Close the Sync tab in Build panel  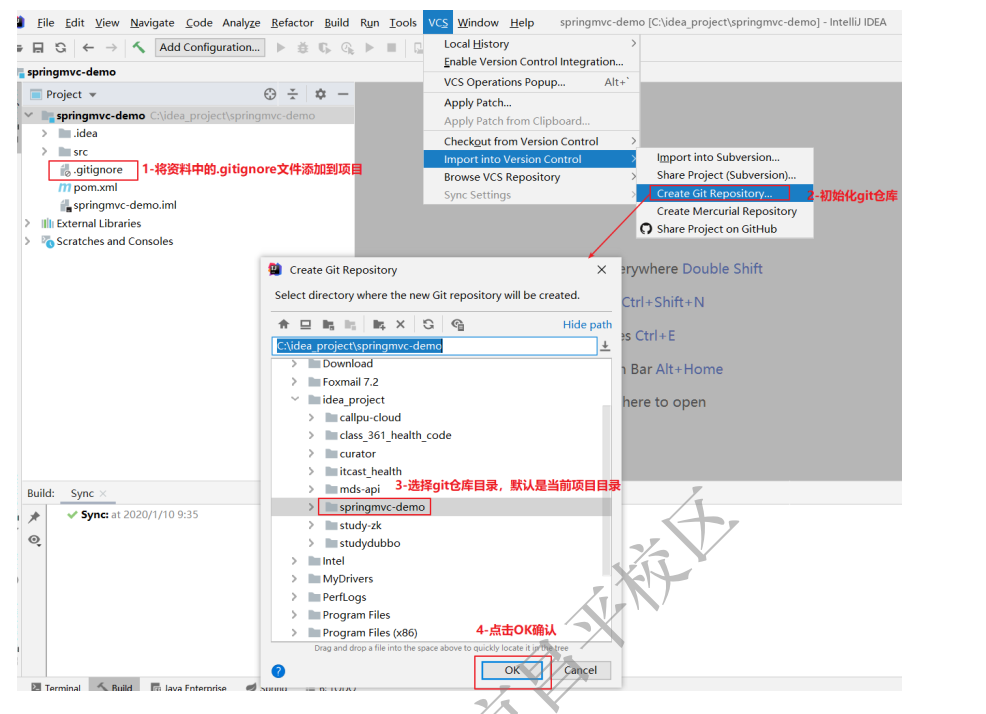(x=103, y=493)
